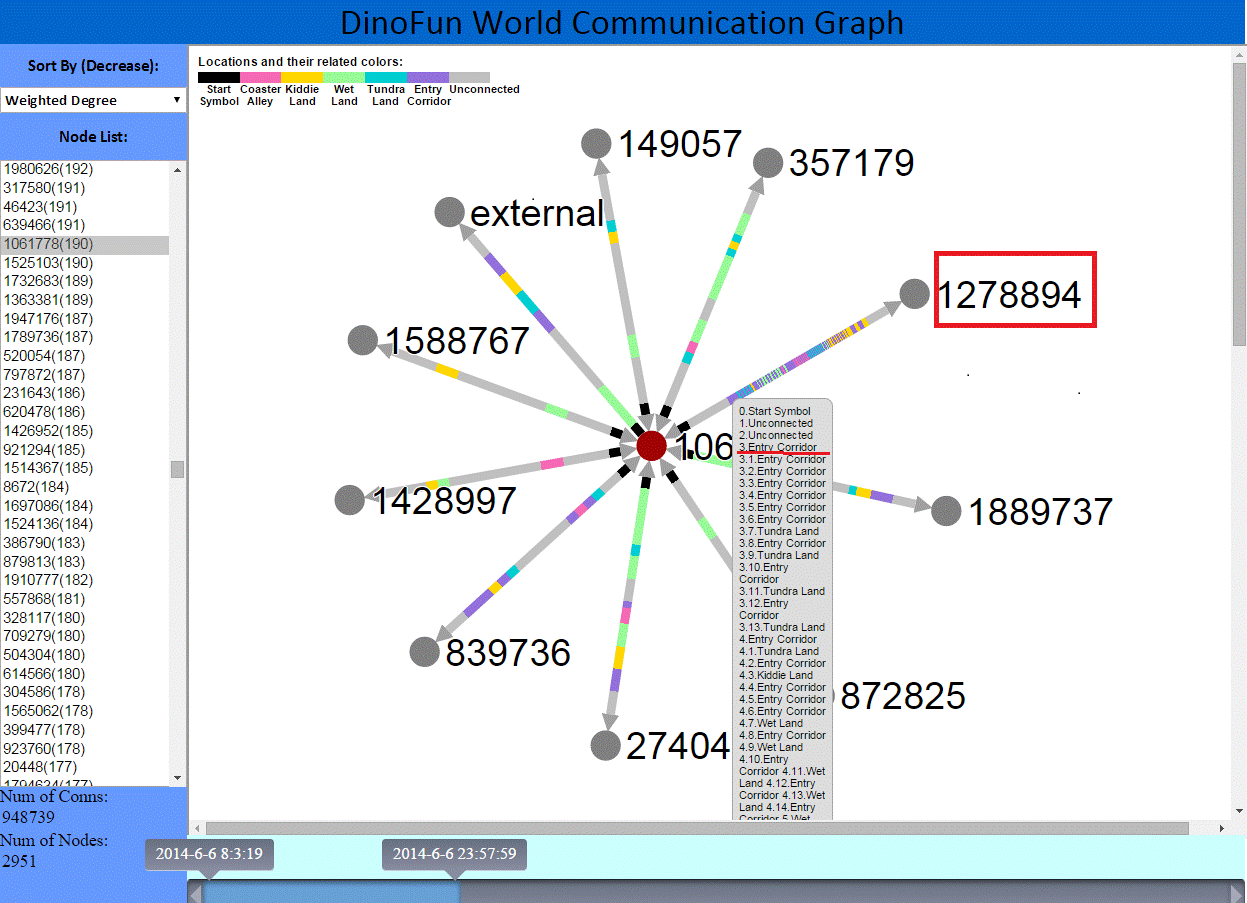1247x903 pixels.
Task: Click the timeline left arrow button
Action: coord(196,893)
